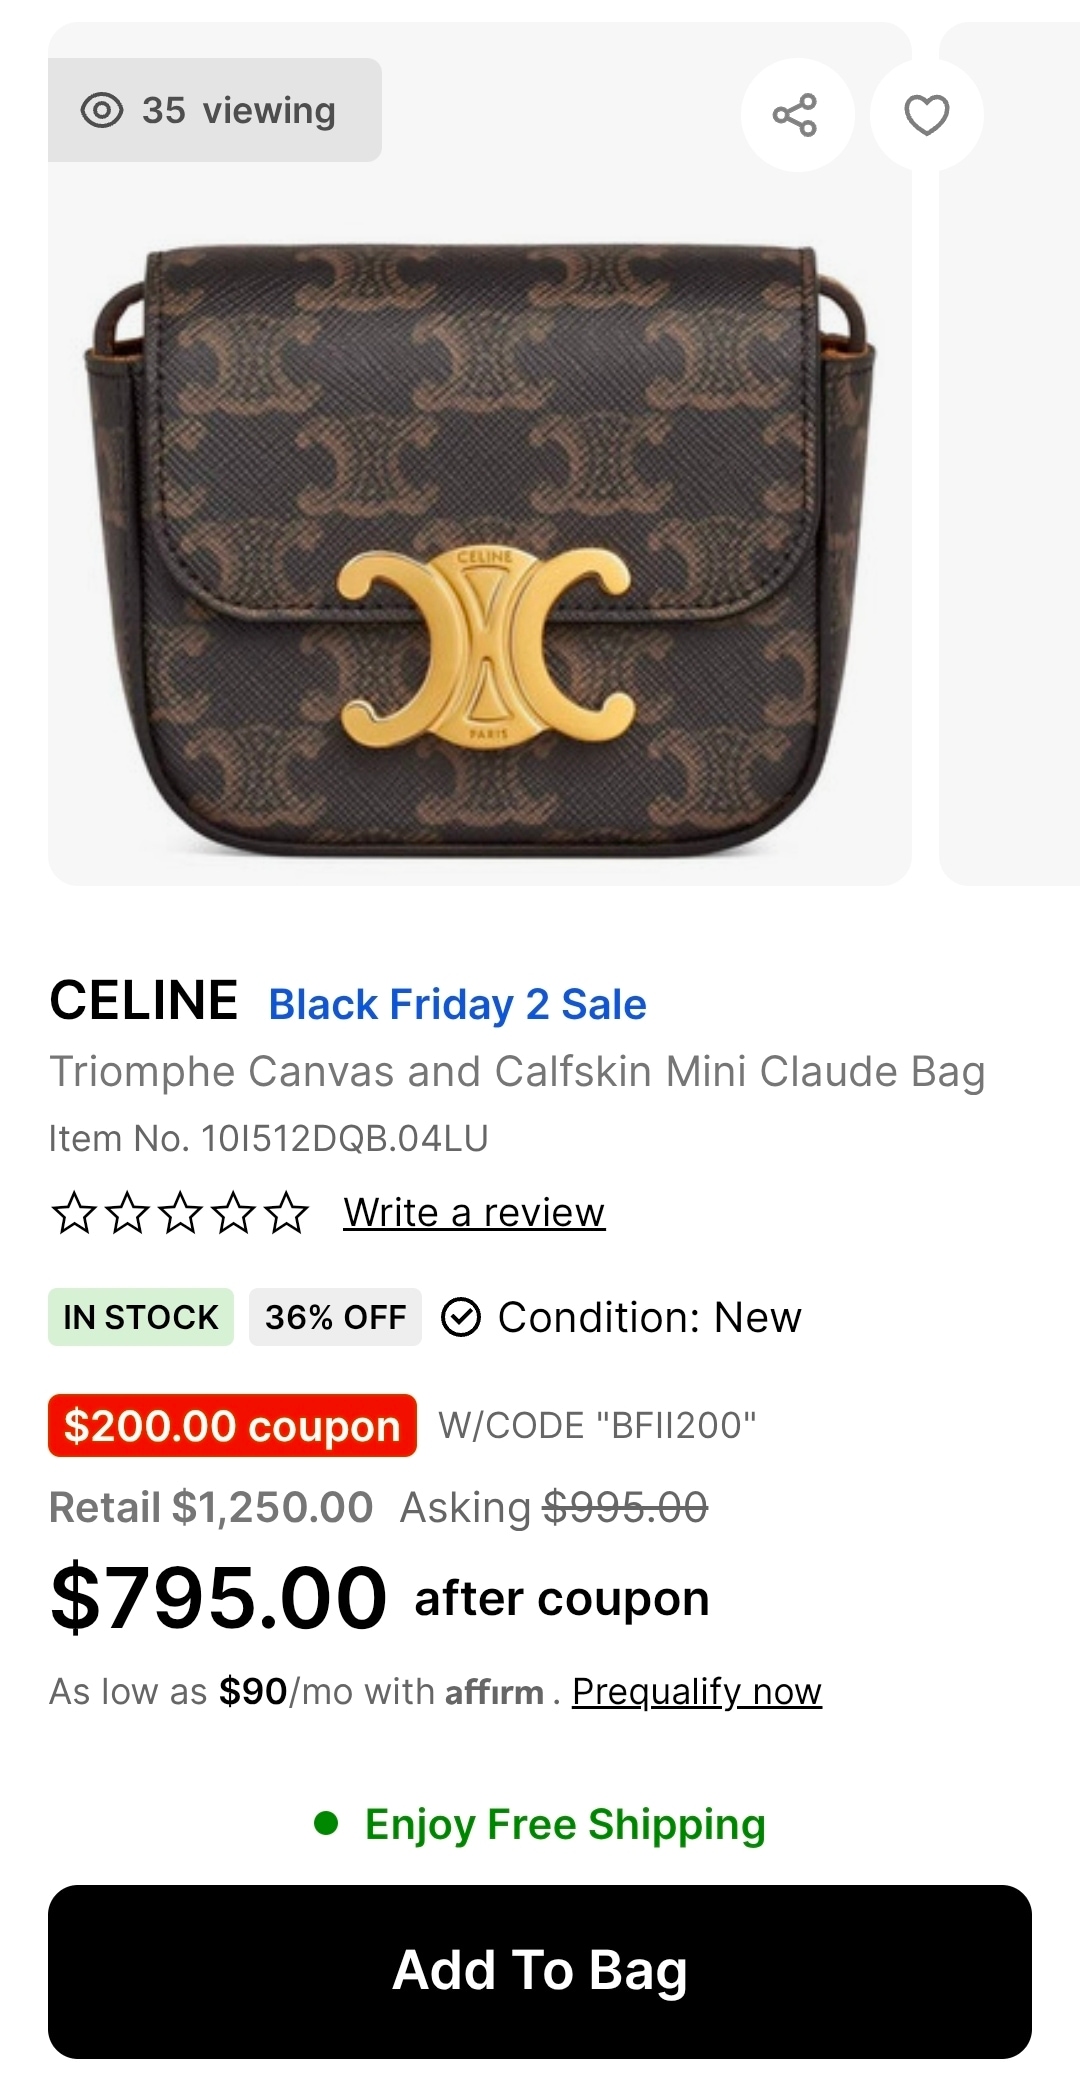Image resolution: width=1080 pixels, height=2086 pixels.
Task: Add bag to wishlist with heart icon
Action: 926,115
